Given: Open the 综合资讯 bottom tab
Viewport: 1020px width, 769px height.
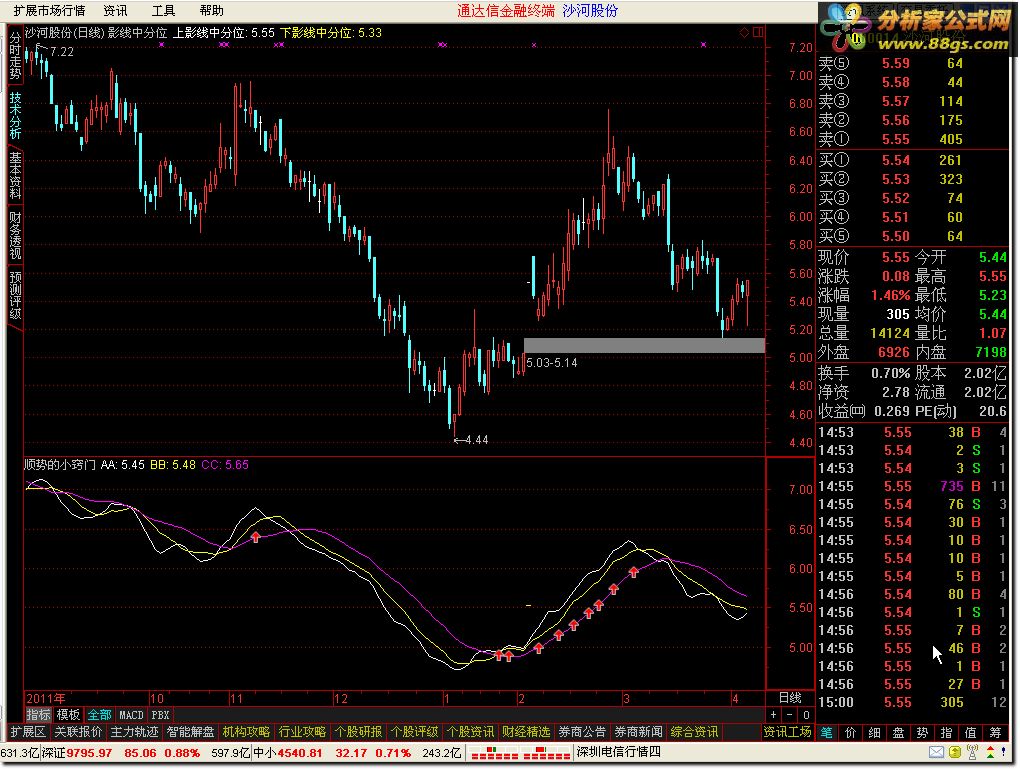Looking at the screenshot, I should [x=694, y=732].
